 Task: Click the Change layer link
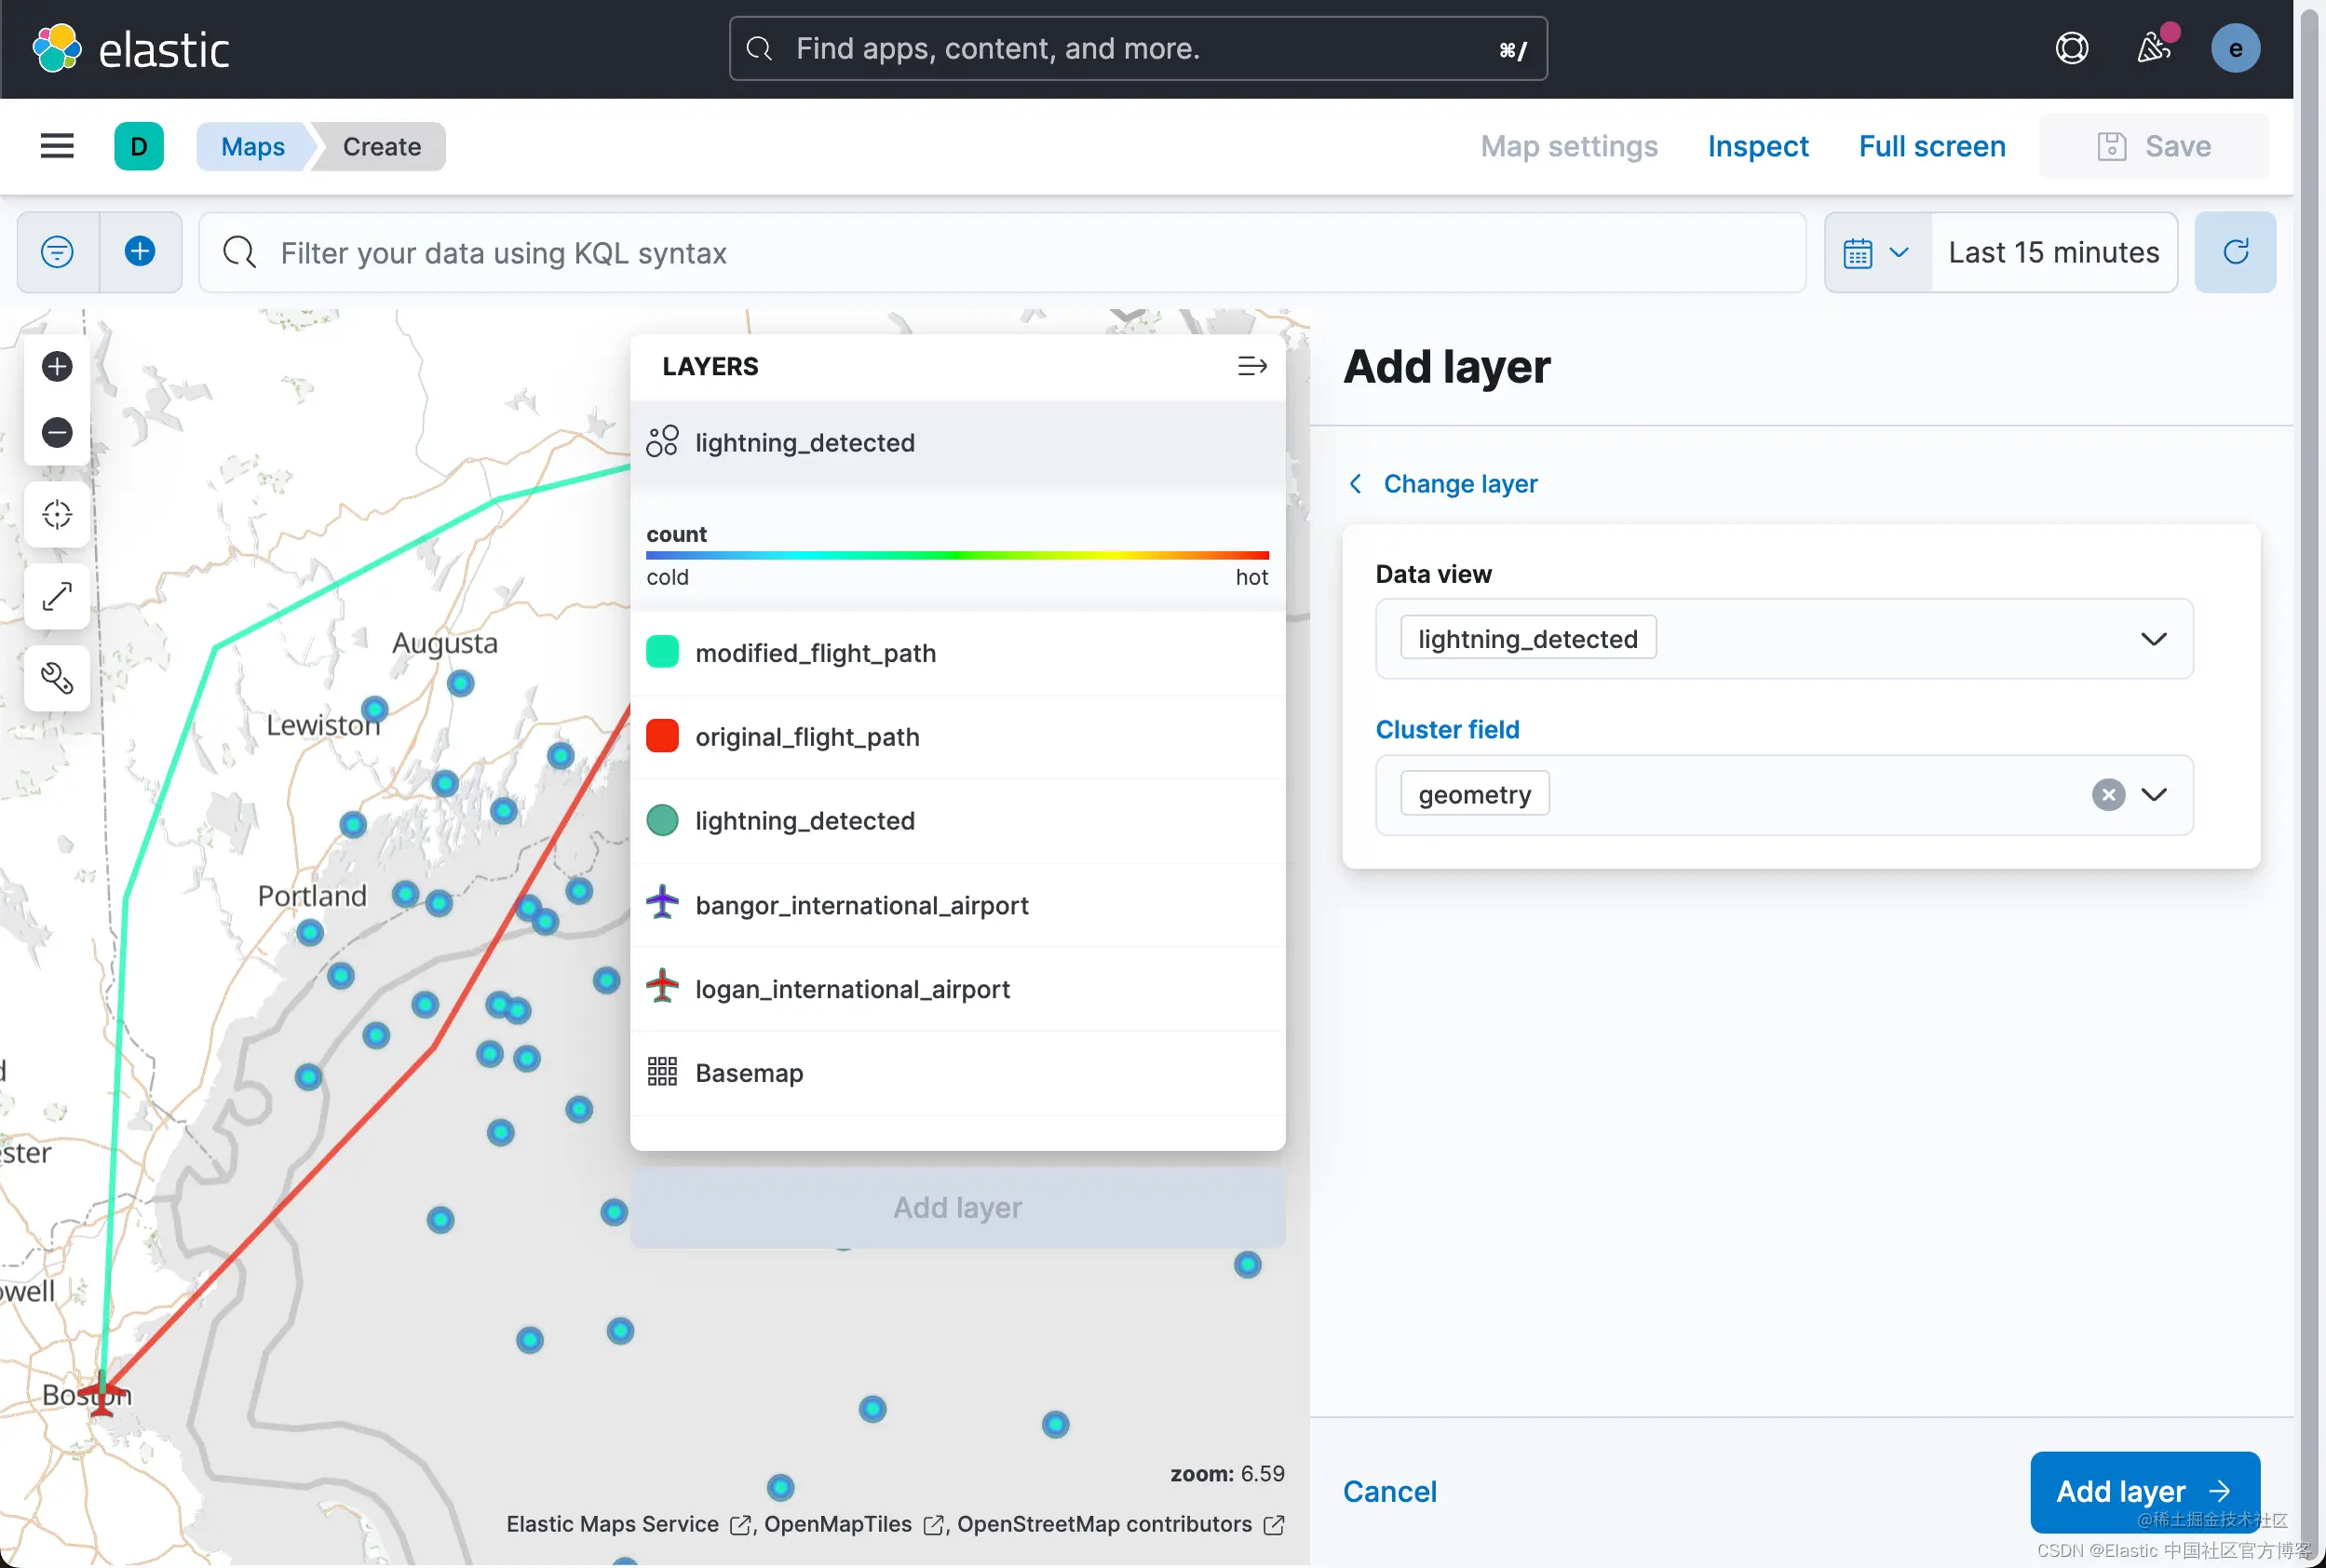1459,484
